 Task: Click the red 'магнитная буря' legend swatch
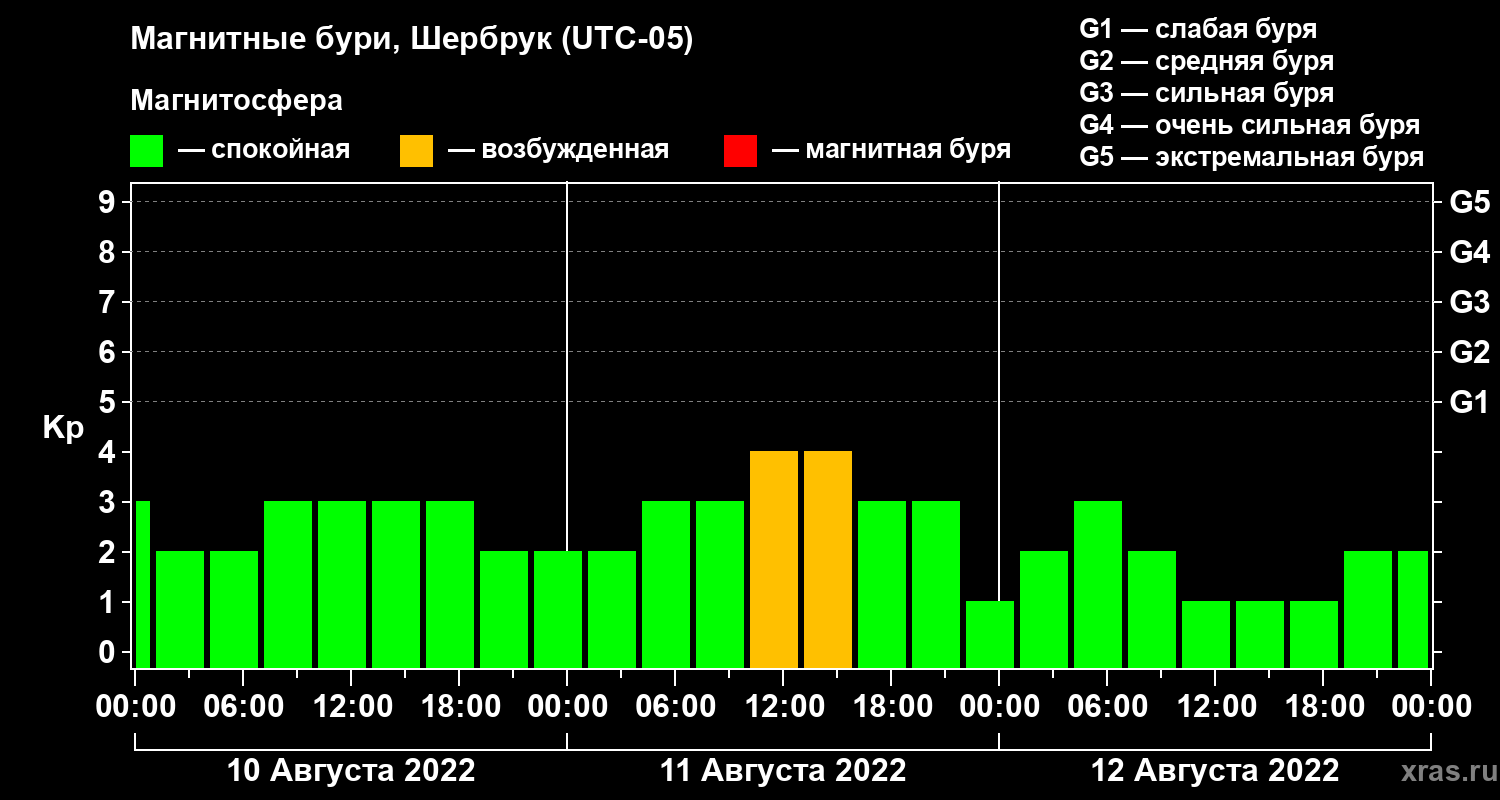pos(740,151)
